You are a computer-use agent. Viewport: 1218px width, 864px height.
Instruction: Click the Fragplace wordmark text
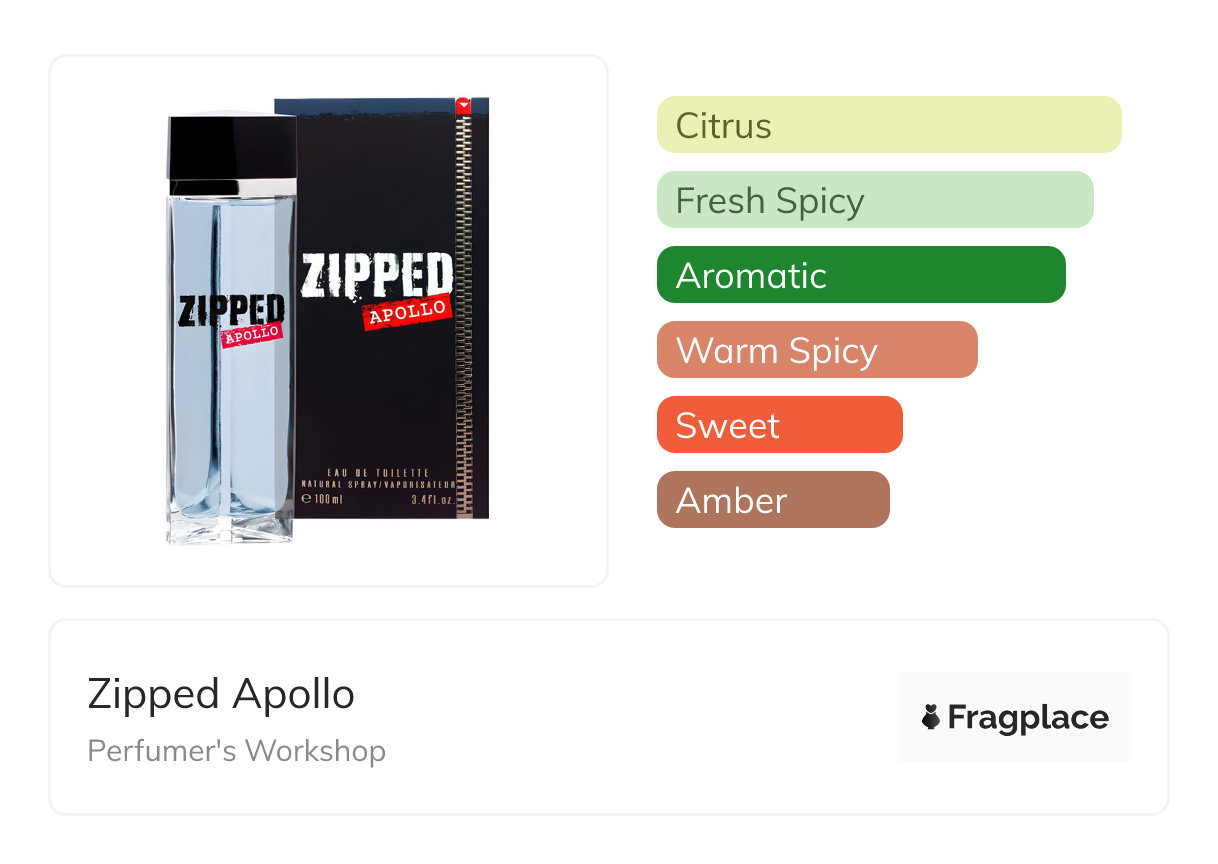coord(1027,717)
